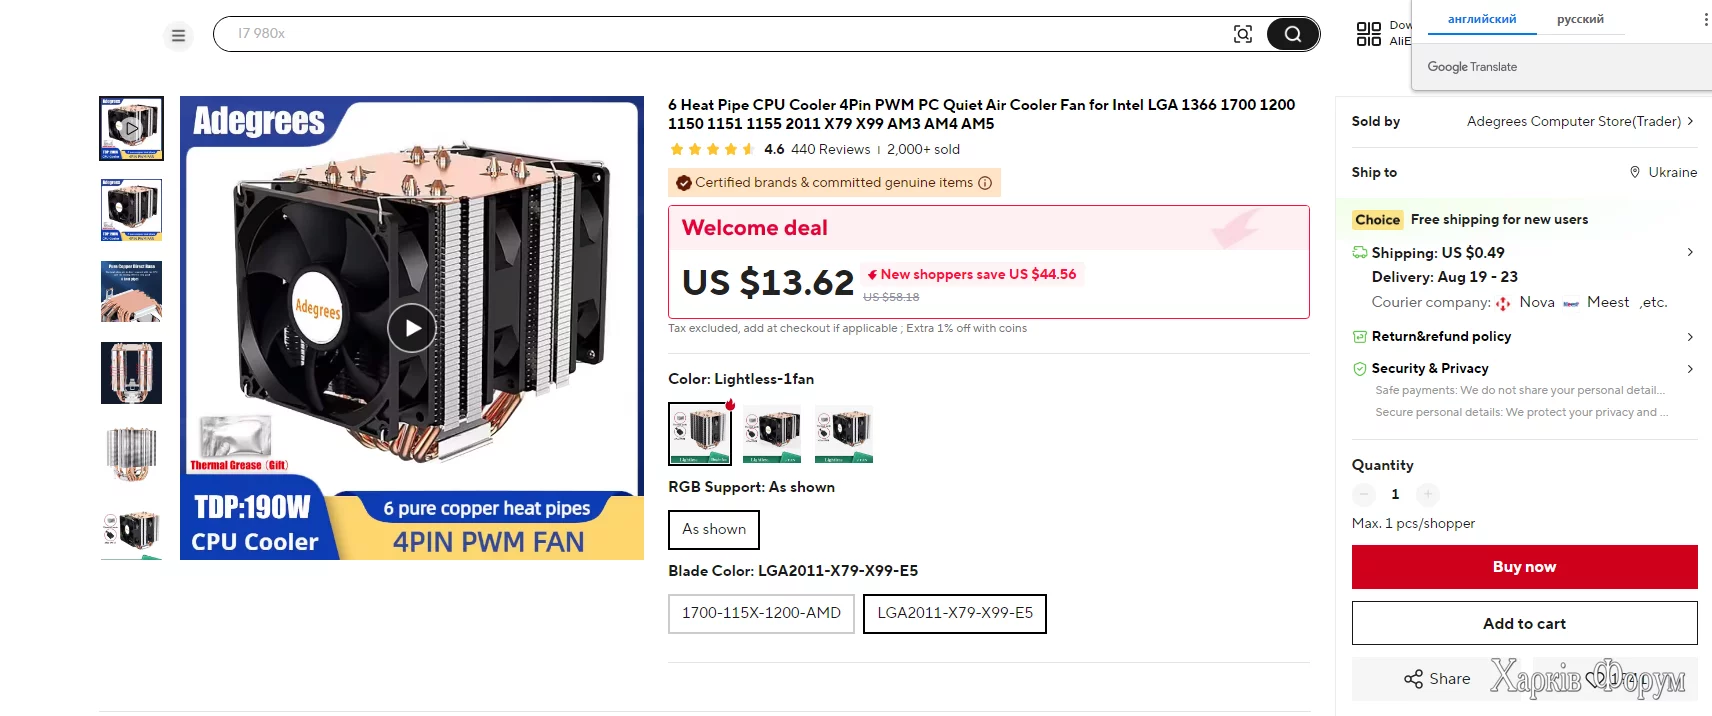The width and height of the screenshot is (1712, 716).
Task: Click the Buy now button
Action: 1524,567
